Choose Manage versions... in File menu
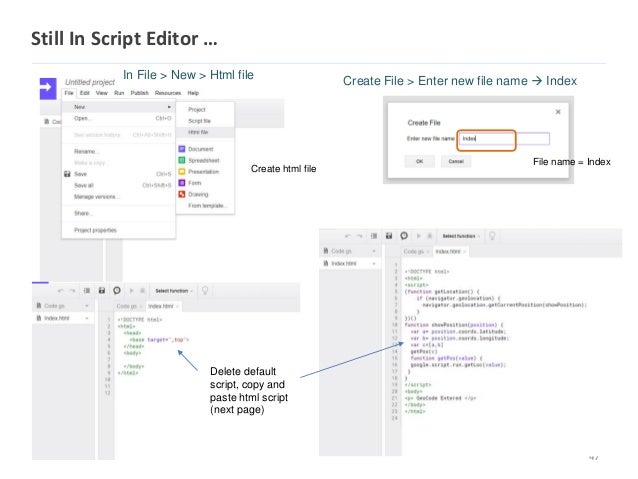 (x=118, y=197)
